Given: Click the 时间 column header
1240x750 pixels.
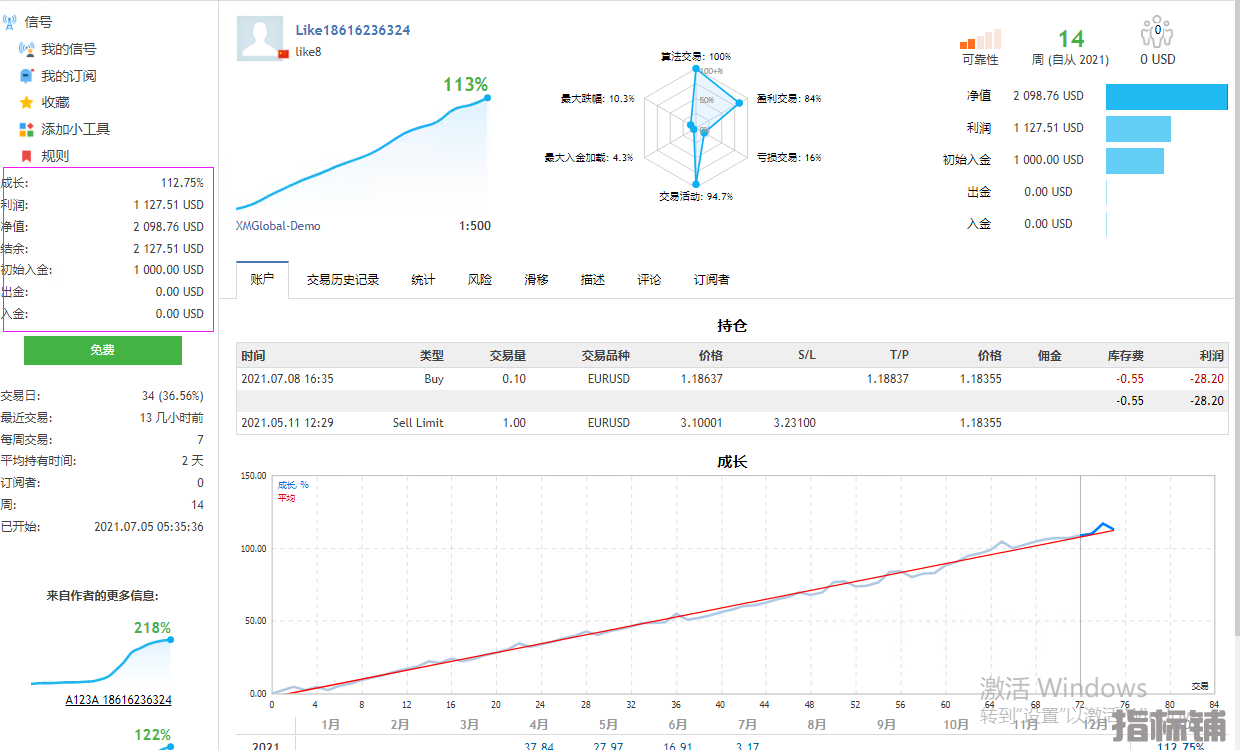Looking at the screenshot, I should [x=254, y=356].
